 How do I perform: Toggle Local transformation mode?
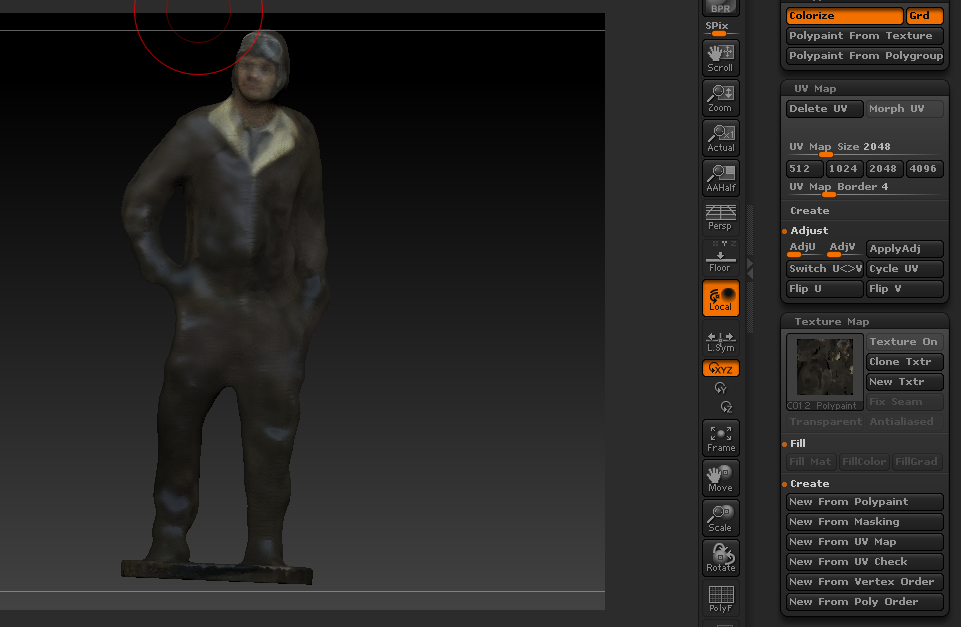point(720,298)
